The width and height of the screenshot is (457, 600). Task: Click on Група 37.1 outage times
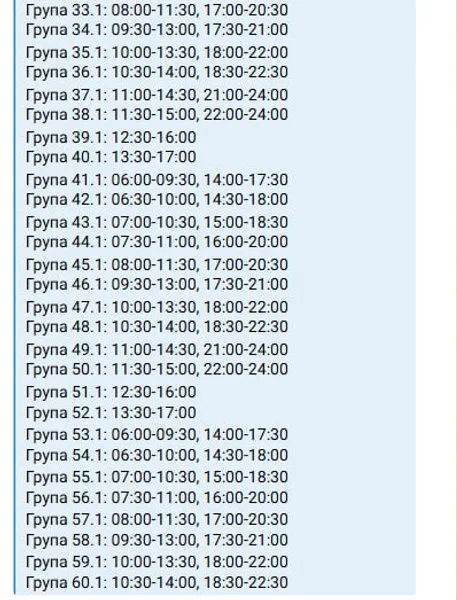tap(157, 95)
